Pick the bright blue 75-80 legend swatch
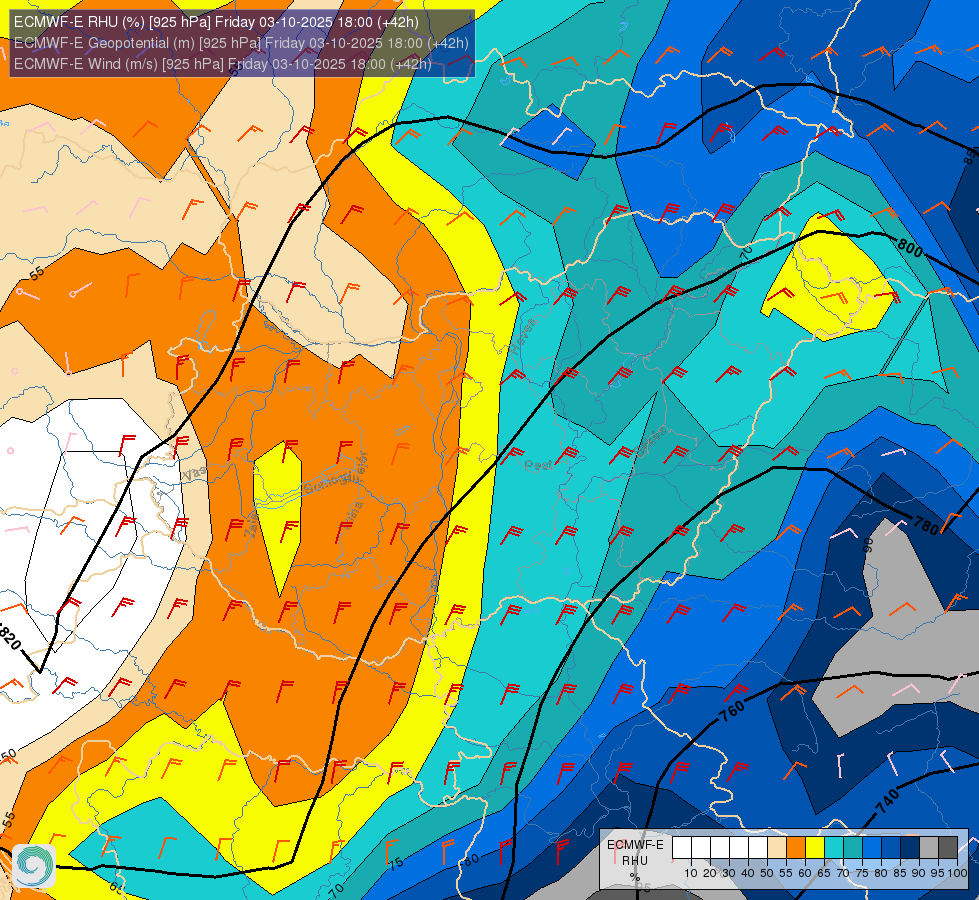 point(872,848)
